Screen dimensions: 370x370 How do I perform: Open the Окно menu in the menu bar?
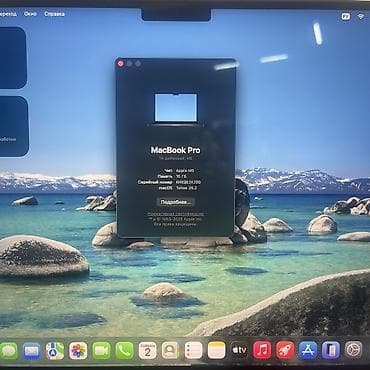click(x=30, y=14)
